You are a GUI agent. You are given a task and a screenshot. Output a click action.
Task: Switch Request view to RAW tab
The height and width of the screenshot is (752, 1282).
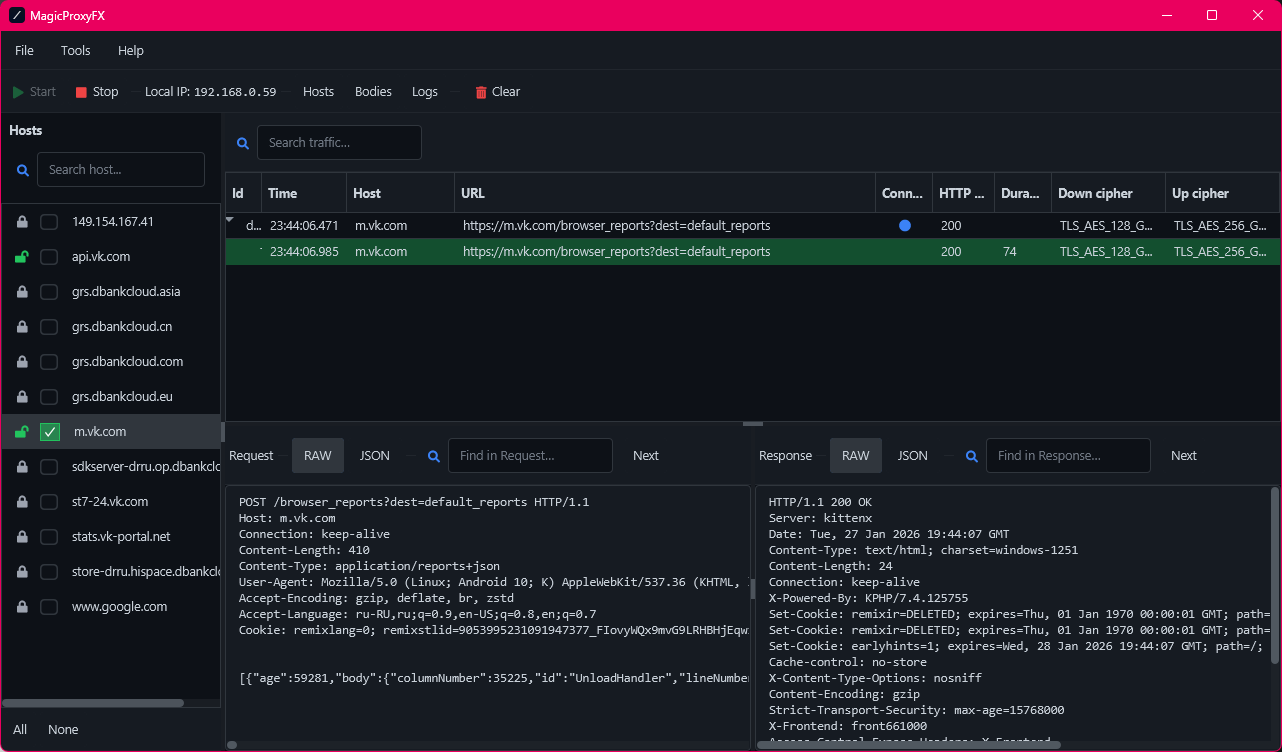318,456
